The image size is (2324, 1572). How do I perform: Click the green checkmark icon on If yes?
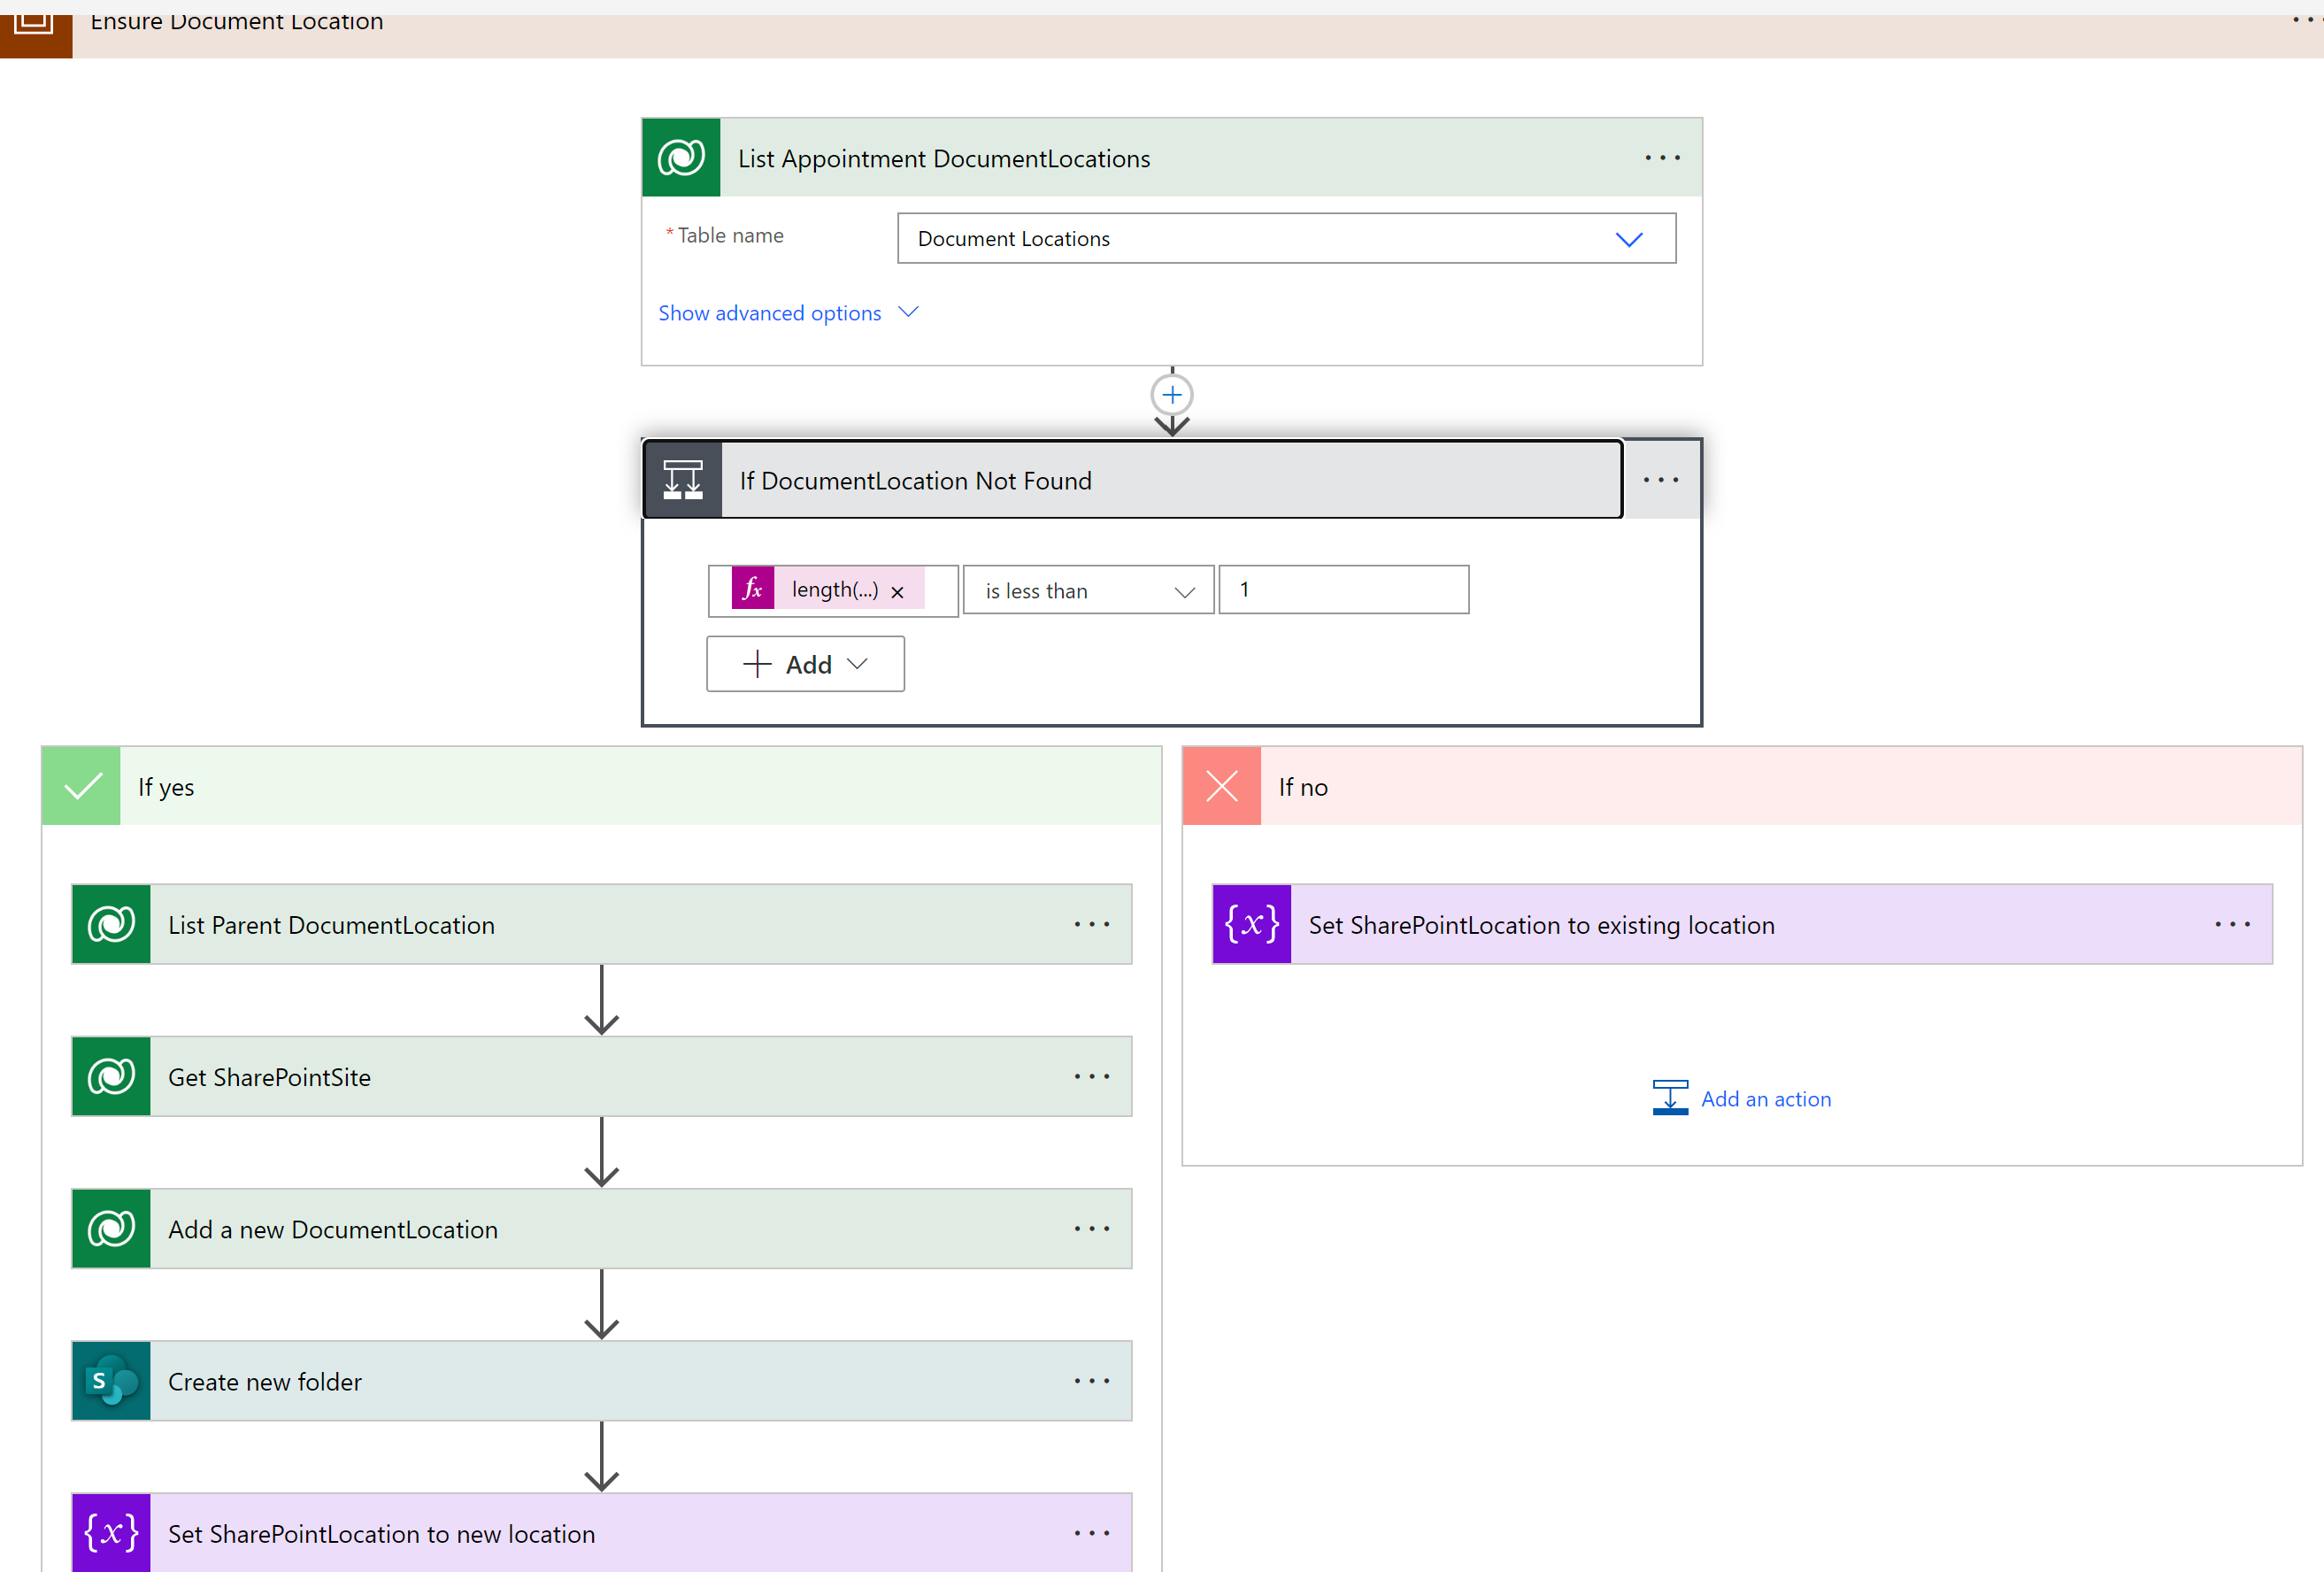[x=82, y=787]
